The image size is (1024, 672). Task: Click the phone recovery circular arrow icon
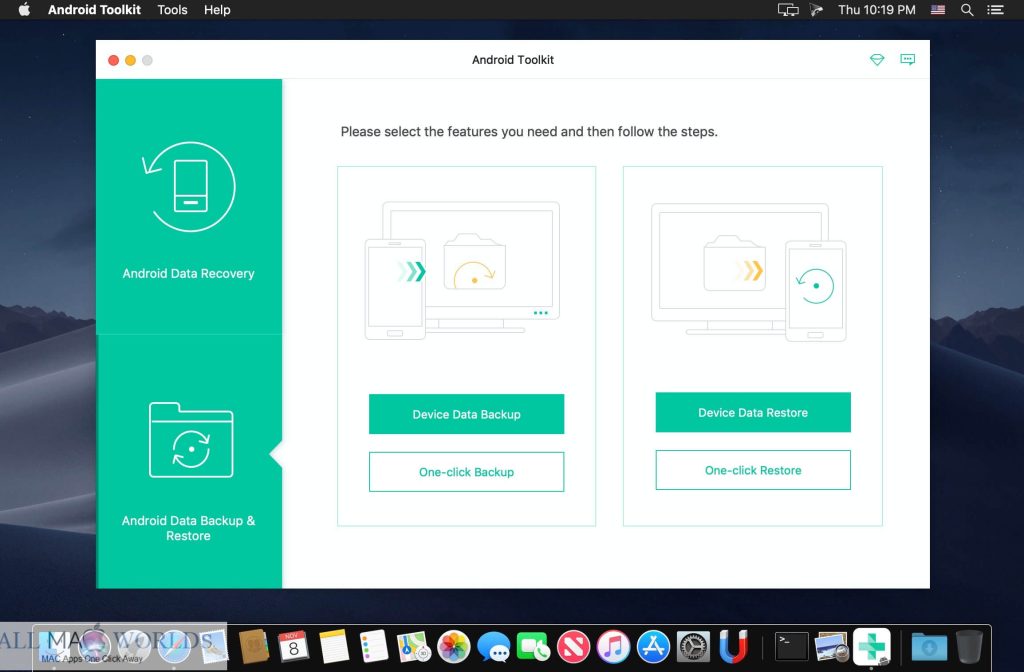click(189, 187)
